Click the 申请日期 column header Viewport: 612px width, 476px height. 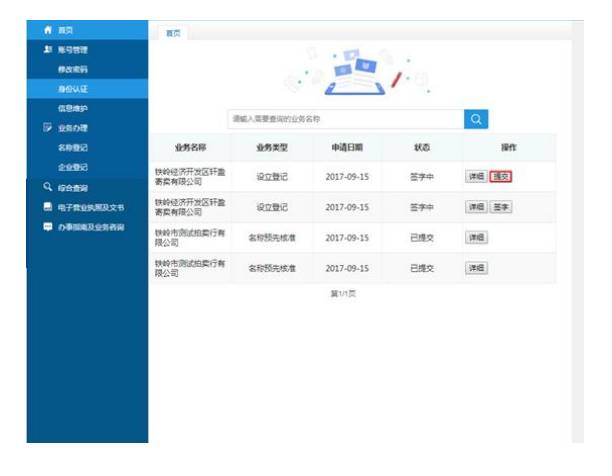(x=347, y=147)
